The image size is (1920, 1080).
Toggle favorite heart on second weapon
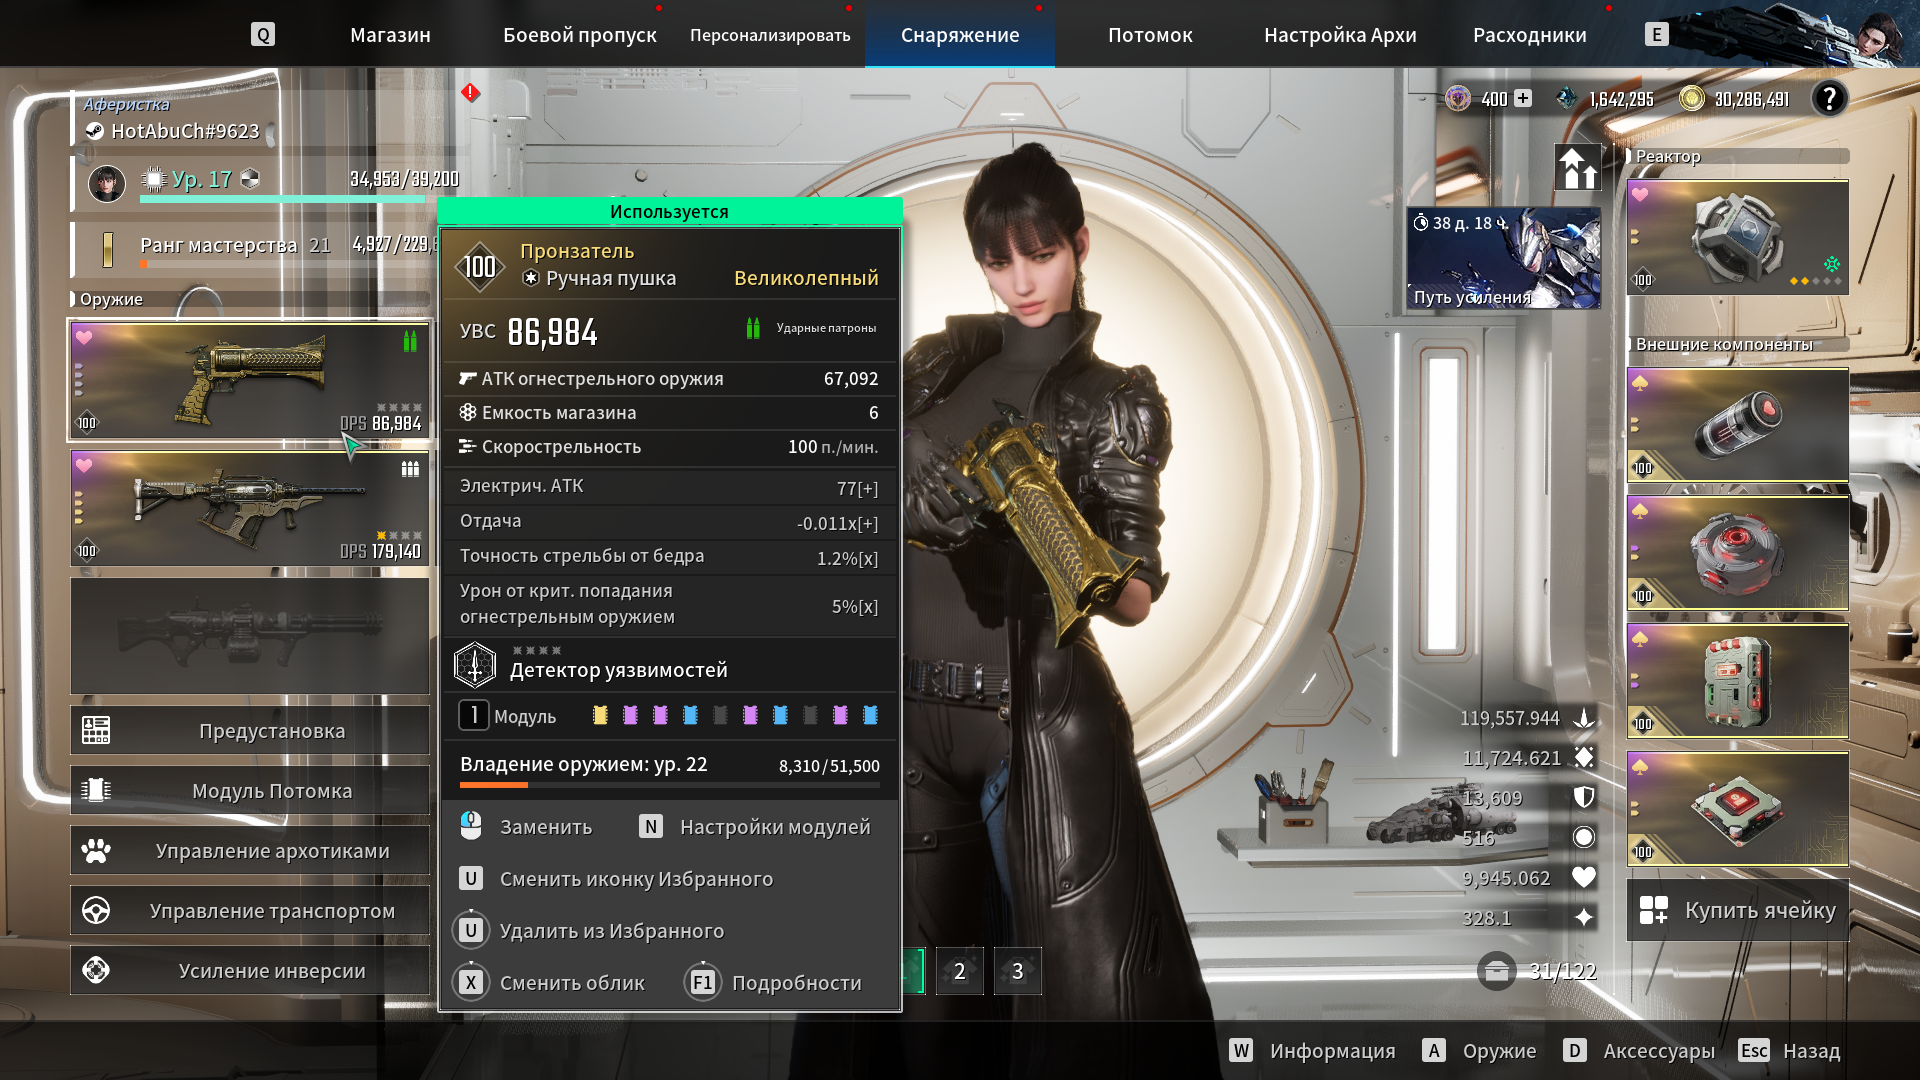85,465
